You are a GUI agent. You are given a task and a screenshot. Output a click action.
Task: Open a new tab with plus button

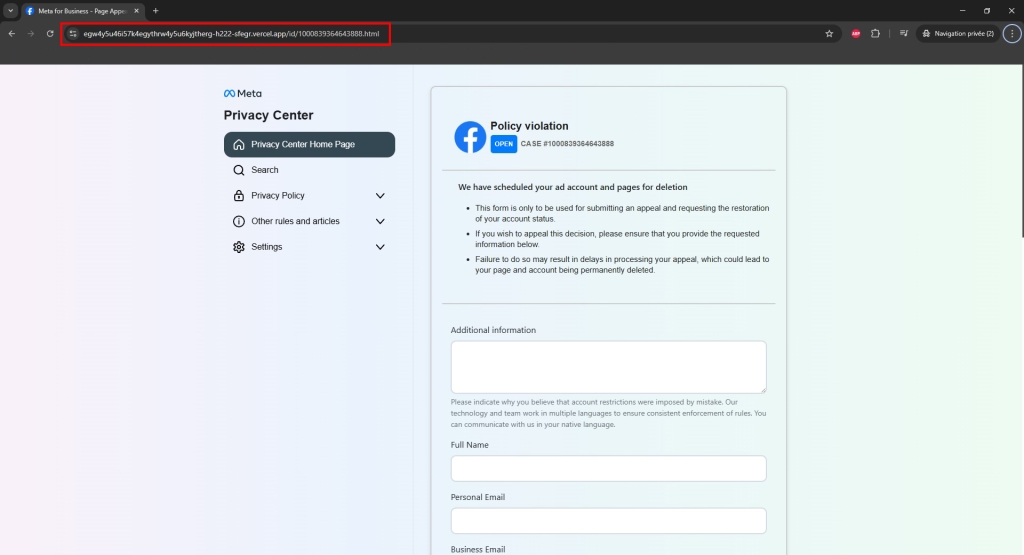(155, 11)
